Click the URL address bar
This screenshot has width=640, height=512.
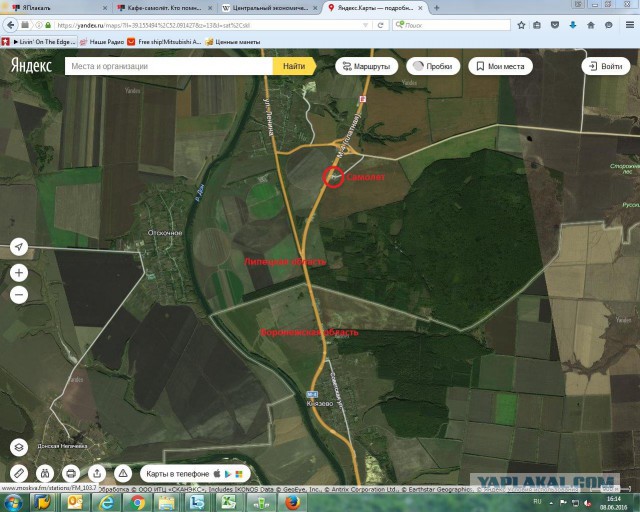[x=208, y=25]
